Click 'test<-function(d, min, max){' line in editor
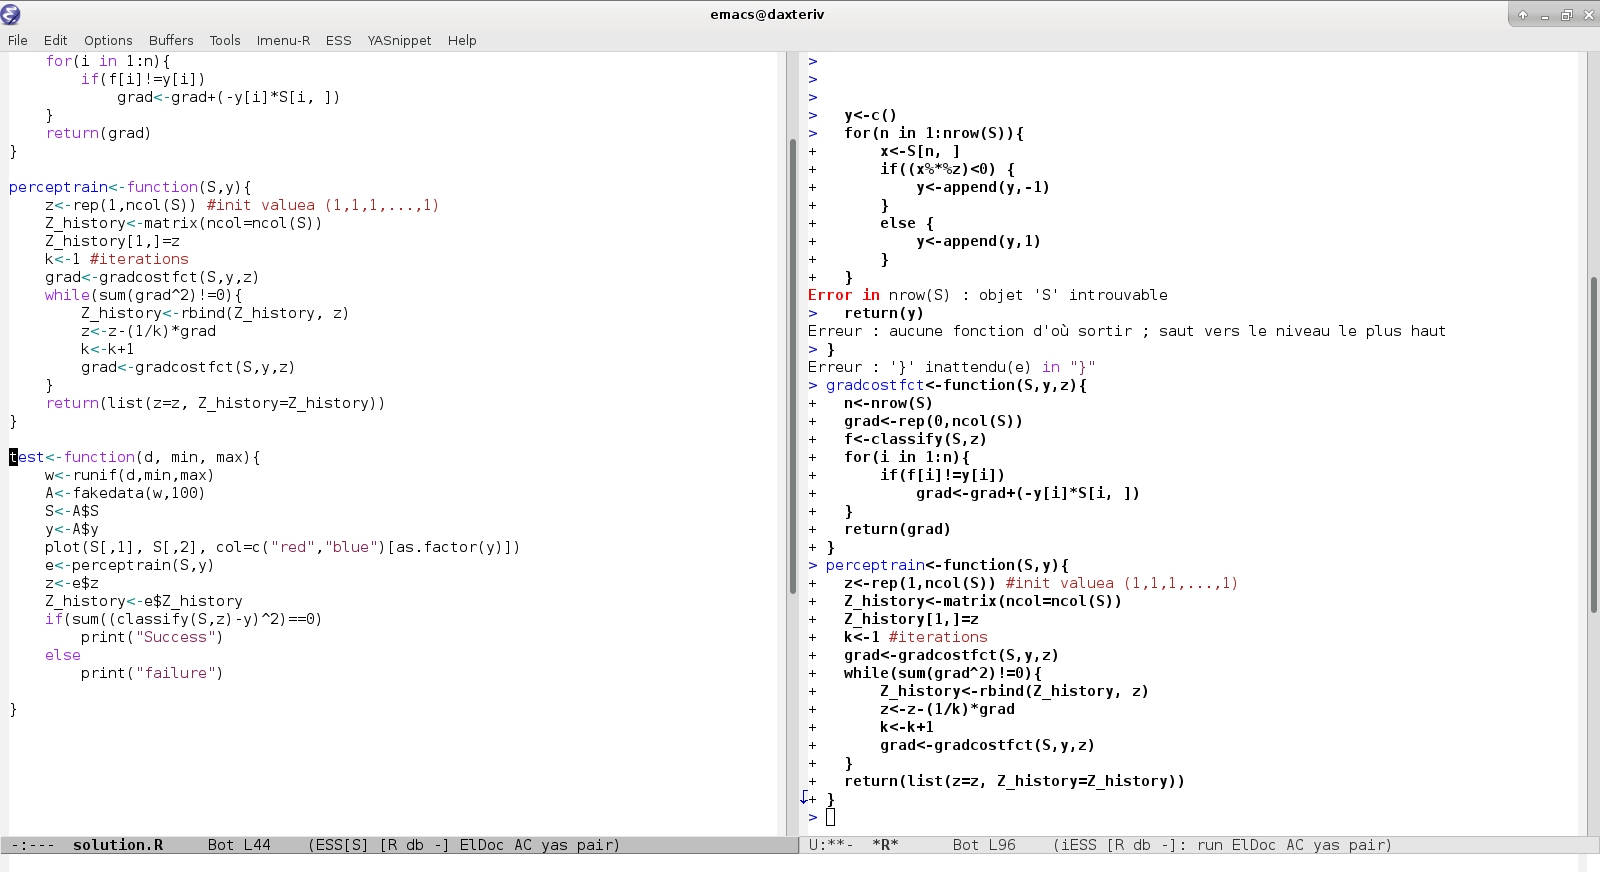This screenshot has width=1600, height=872. point(135,457)
